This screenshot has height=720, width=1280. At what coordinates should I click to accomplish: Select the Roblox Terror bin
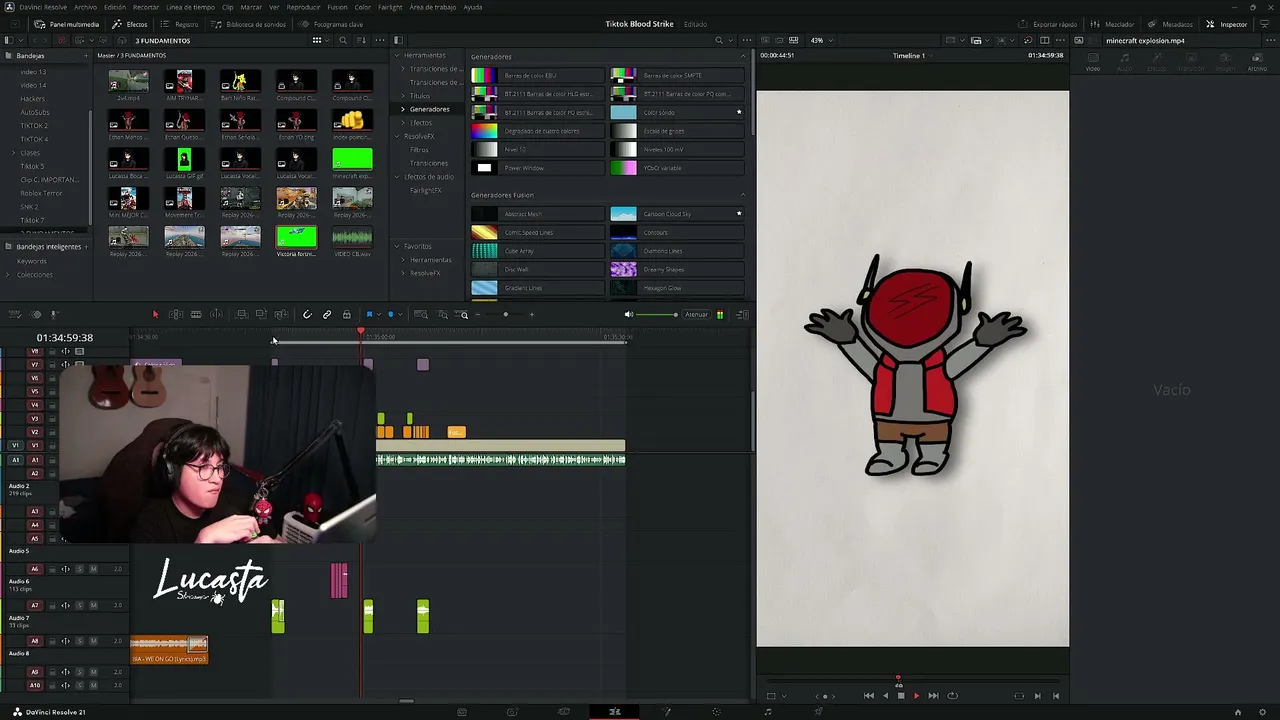[41, 193]
